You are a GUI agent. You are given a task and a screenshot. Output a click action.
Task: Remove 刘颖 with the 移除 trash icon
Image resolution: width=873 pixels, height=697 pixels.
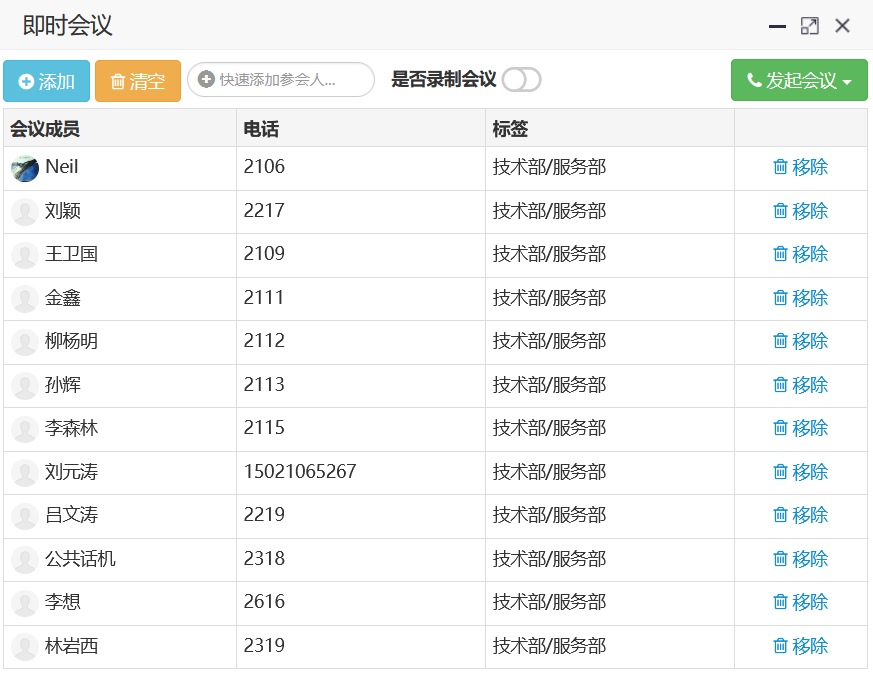tap(780, 210)
